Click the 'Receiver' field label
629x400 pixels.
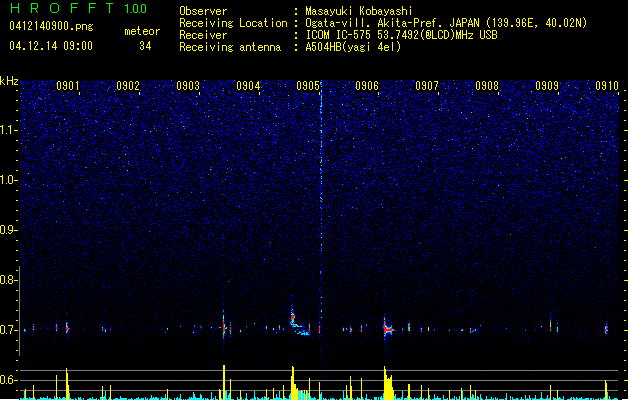(203, 35)
